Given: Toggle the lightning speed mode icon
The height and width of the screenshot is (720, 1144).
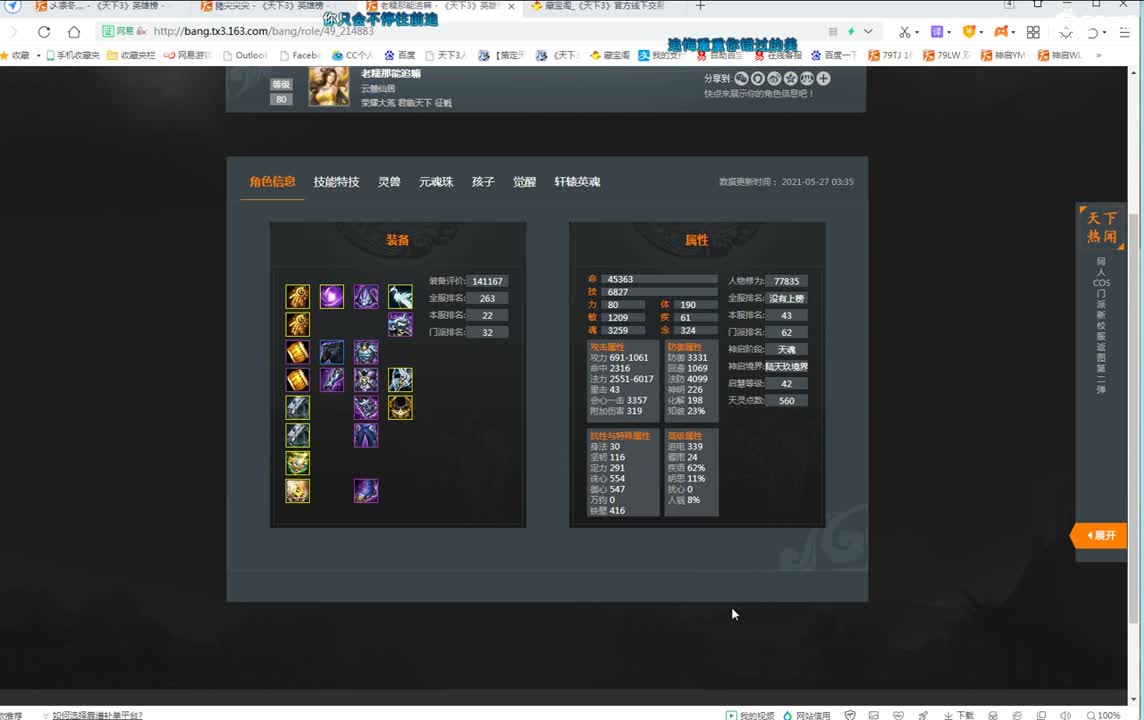Looking at the screenshot, I should (x=851, y=31).
